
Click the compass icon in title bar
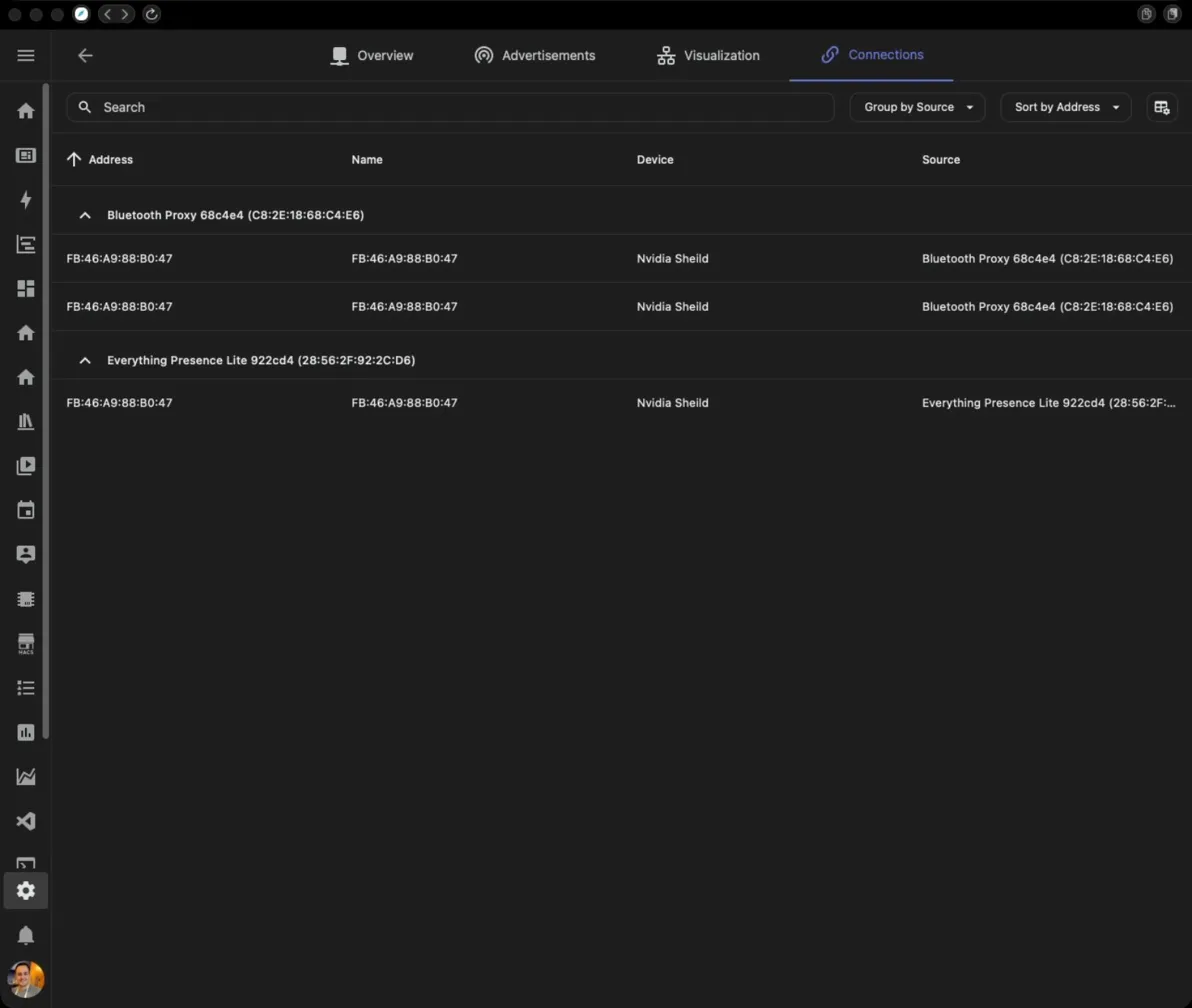click(x=81, y=14)
